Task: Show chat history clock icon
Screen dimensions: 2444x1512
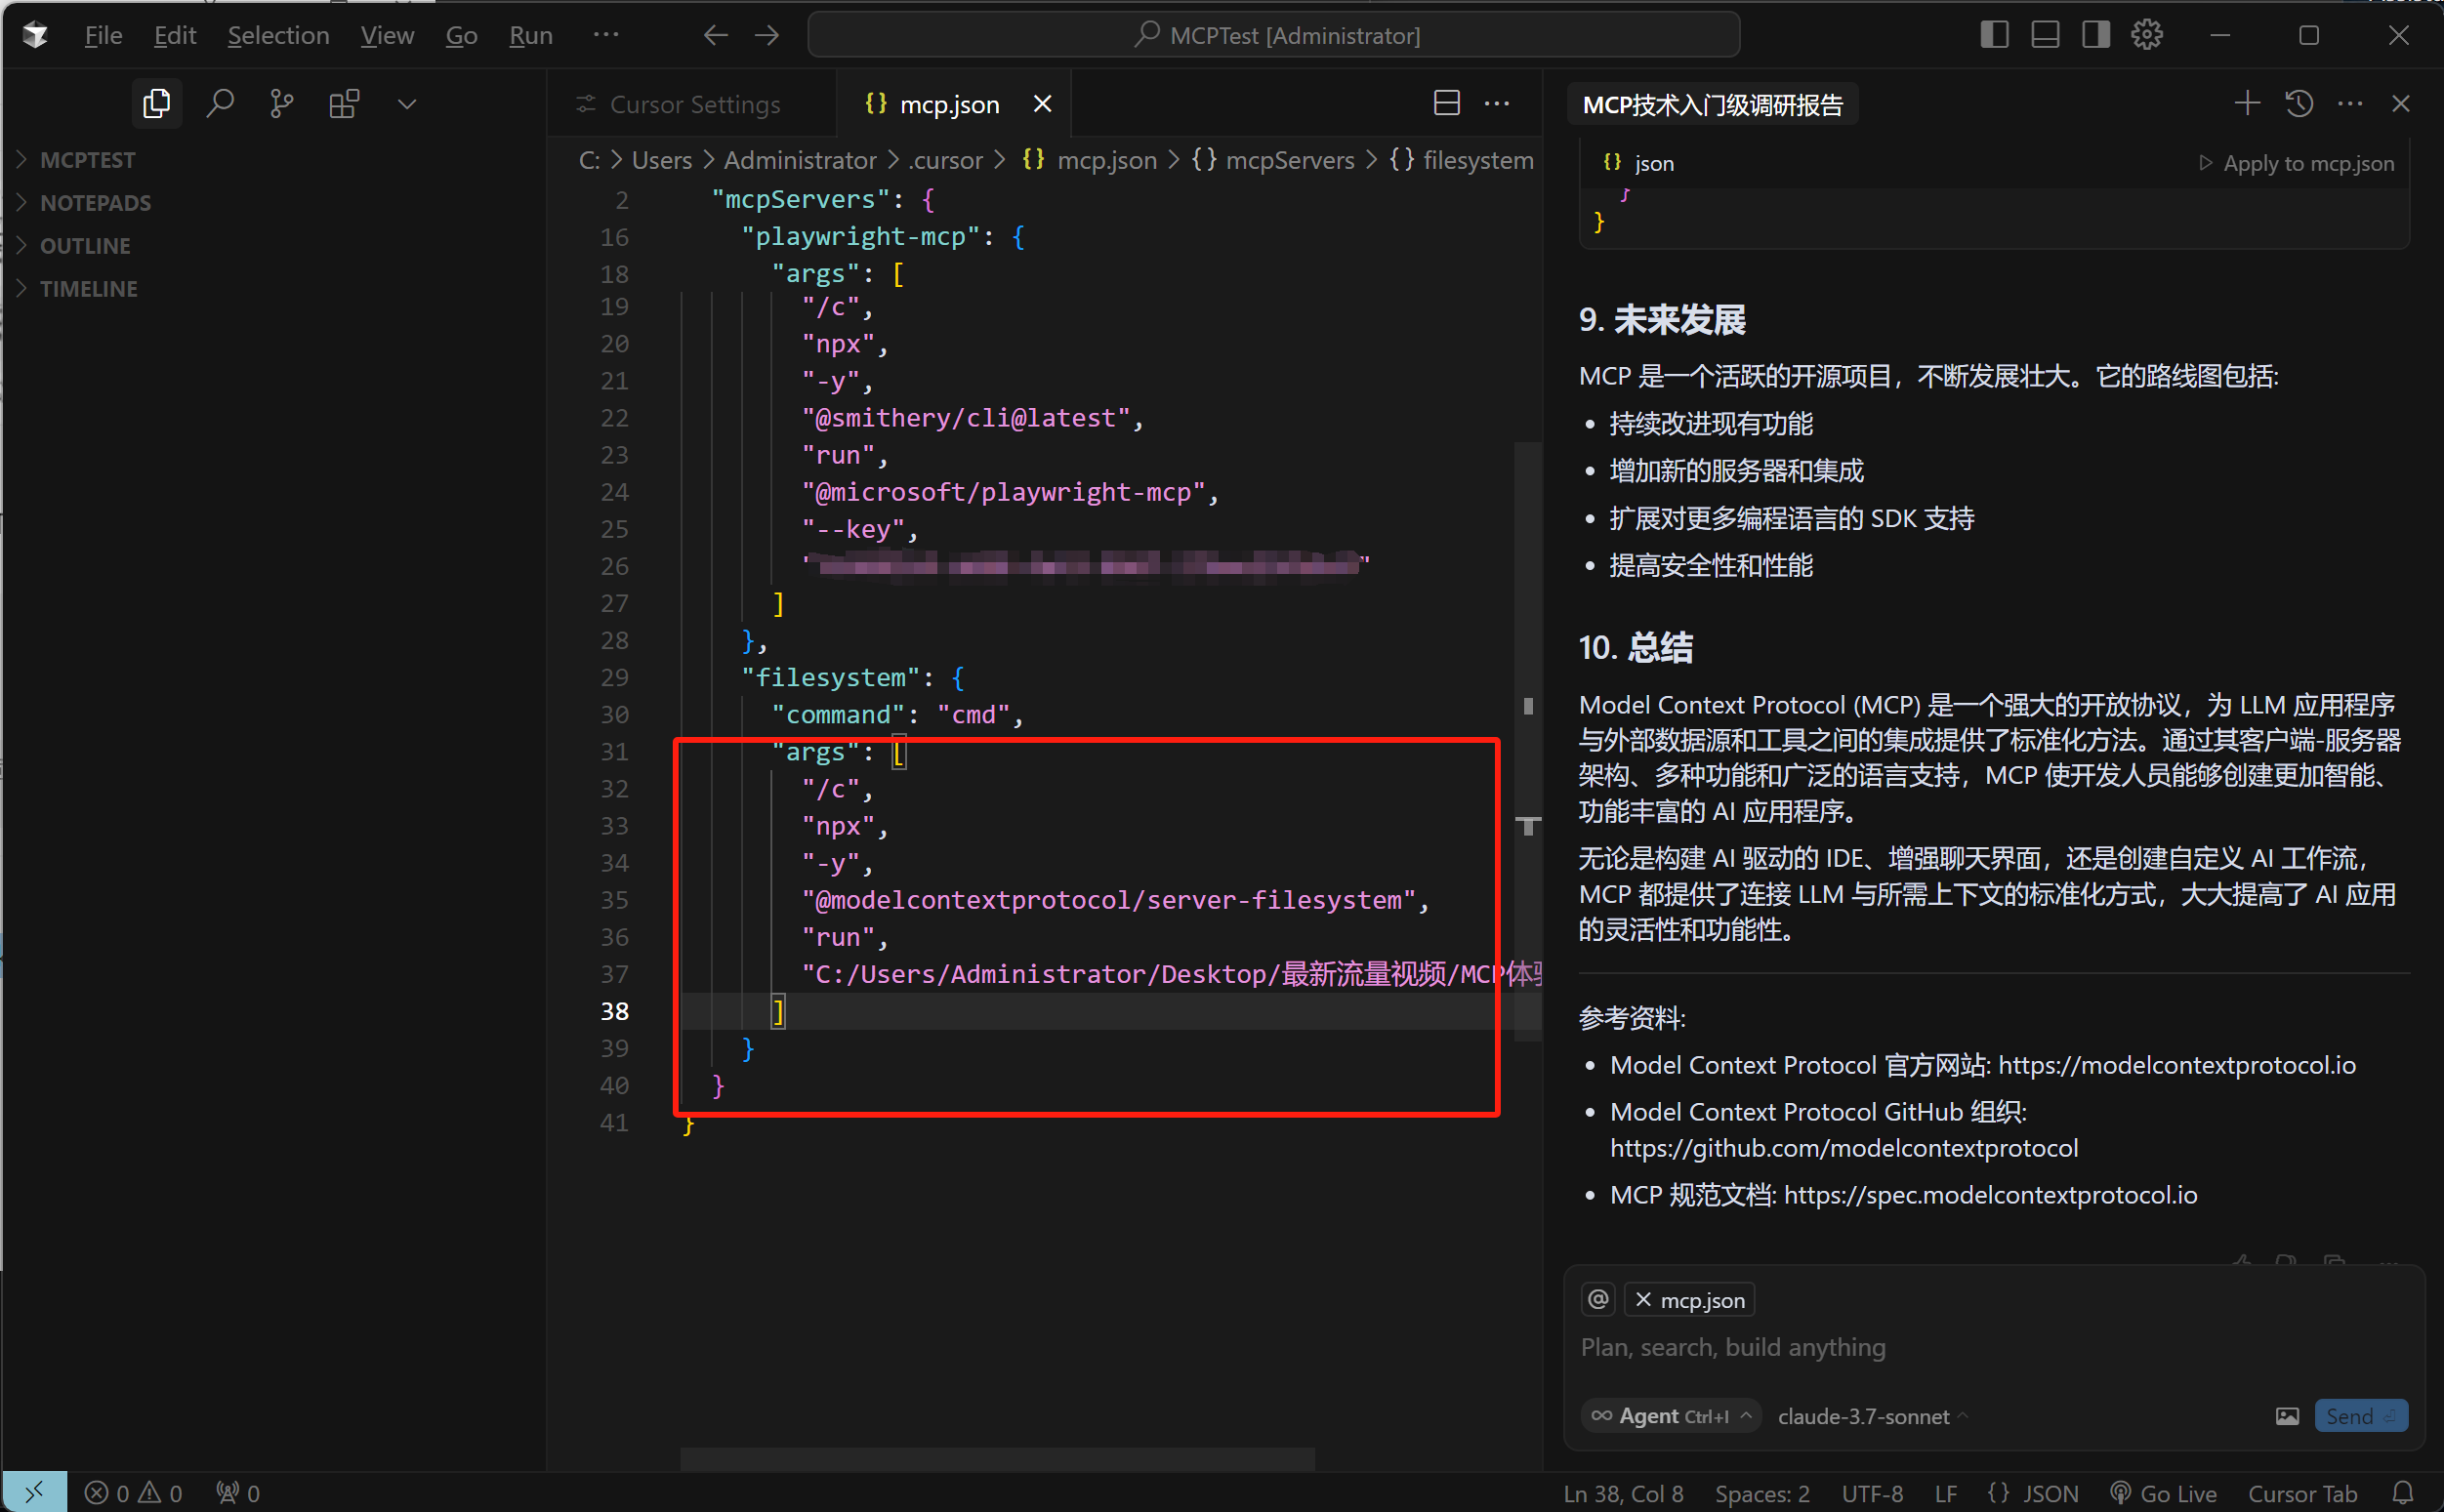Action: [x=2299, y=103]
